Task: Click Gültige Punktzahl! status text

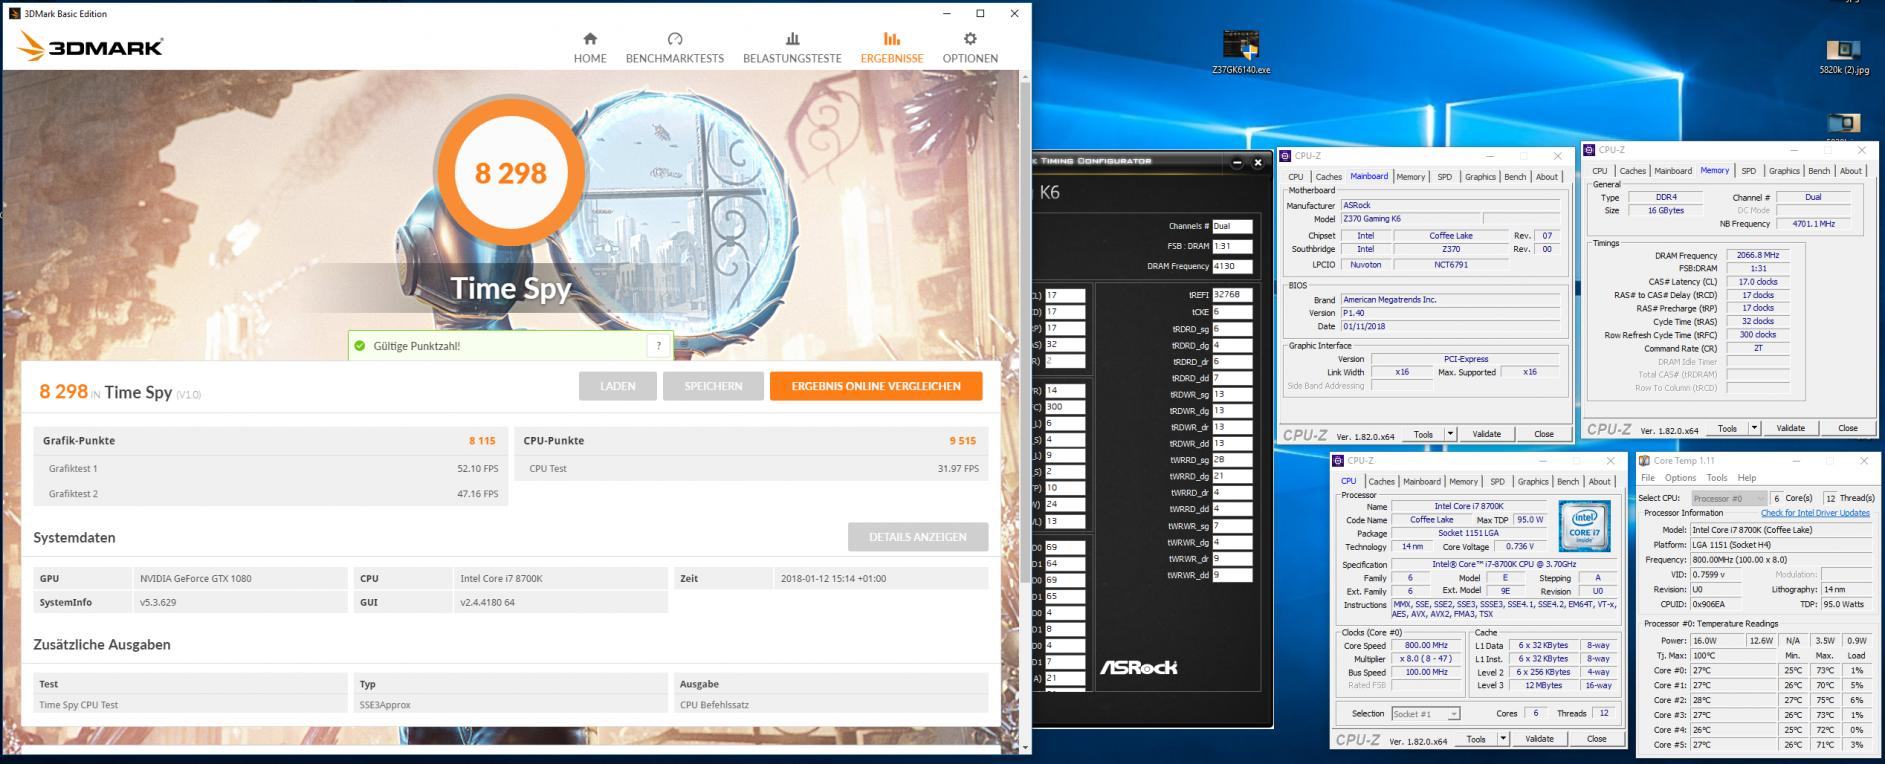Action: point(416,346)
